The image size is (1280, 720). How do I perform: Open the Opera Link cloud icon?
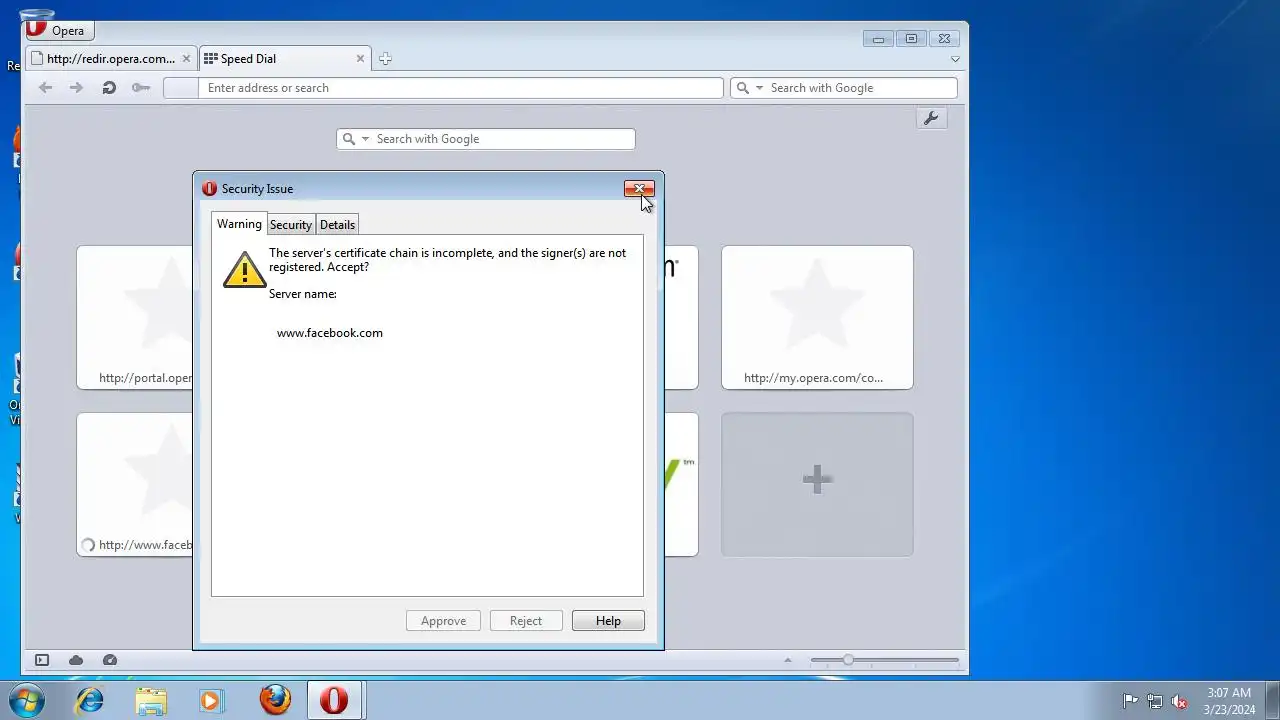coord(76,660)
